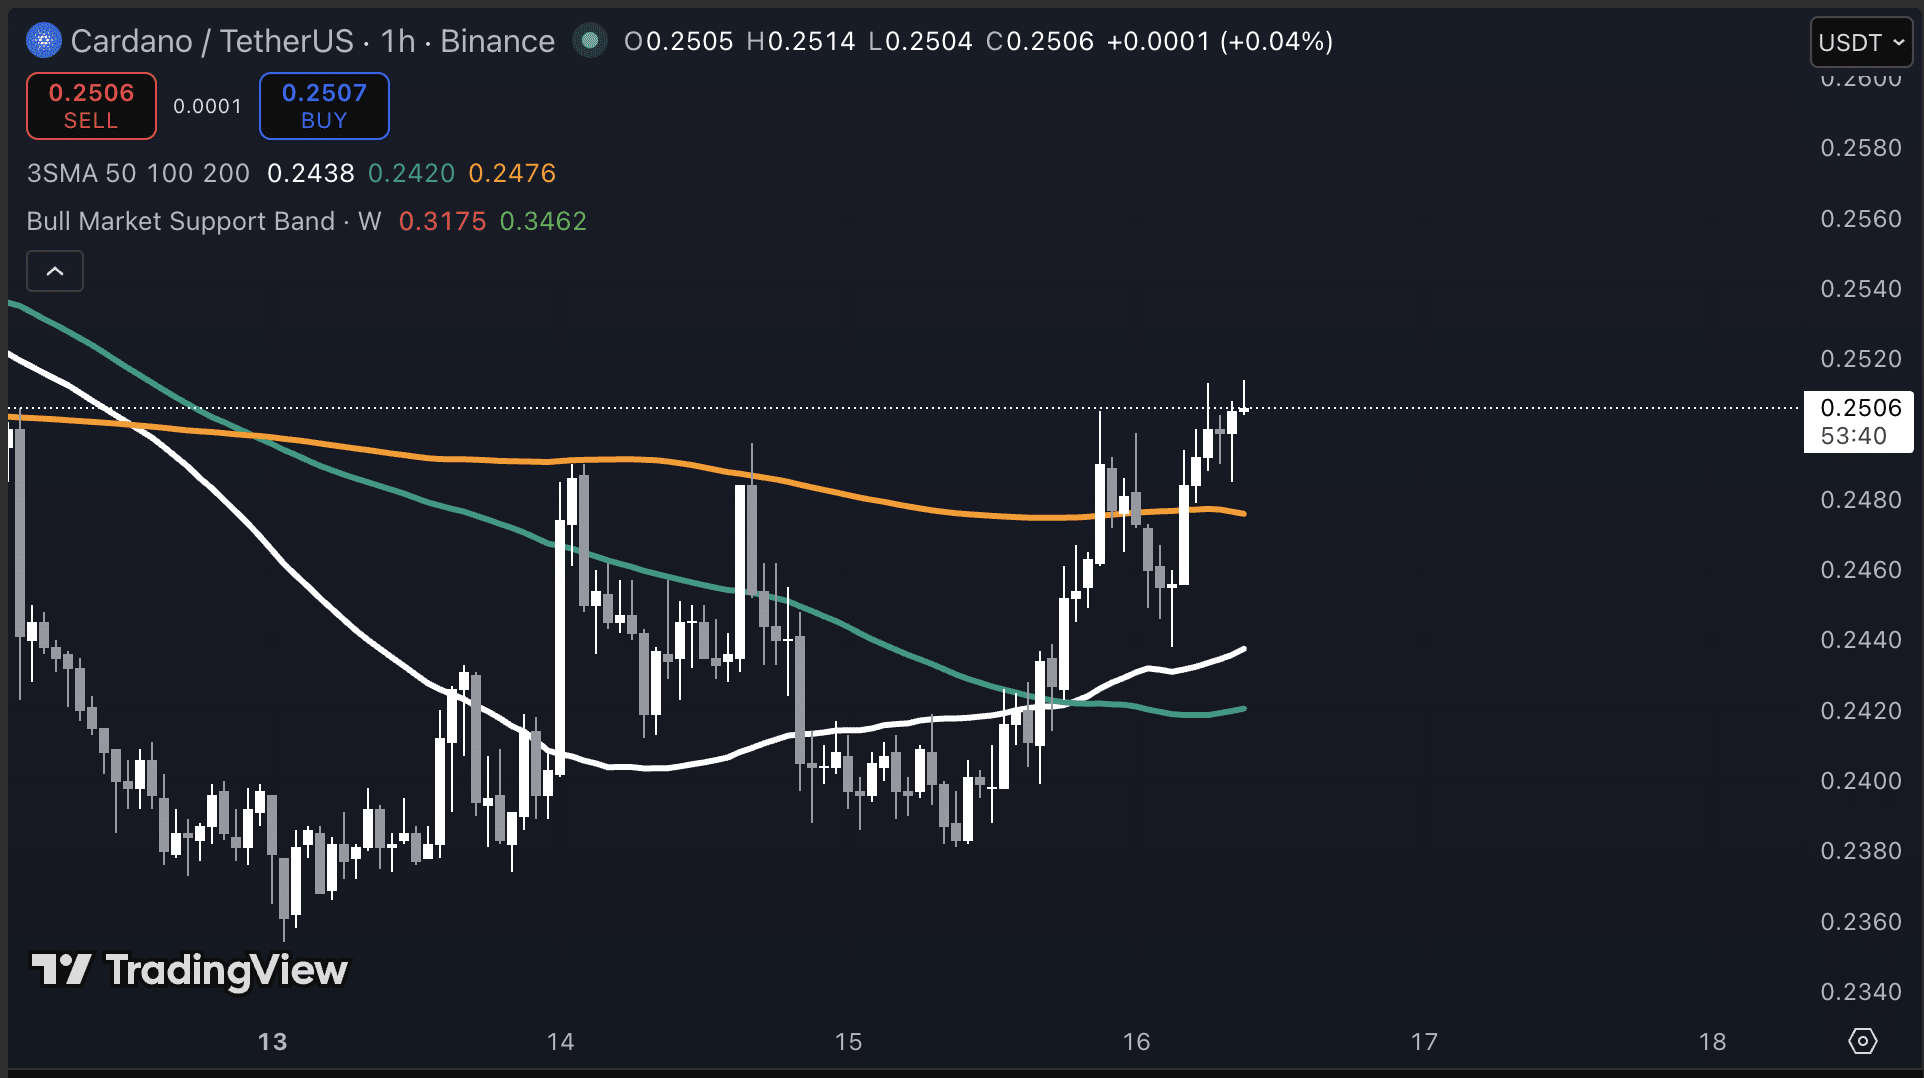Click the 0.2340 price axis label
This screenshot has height=1078, width=1924.
pyautogui.click(x=1860, y=992)
